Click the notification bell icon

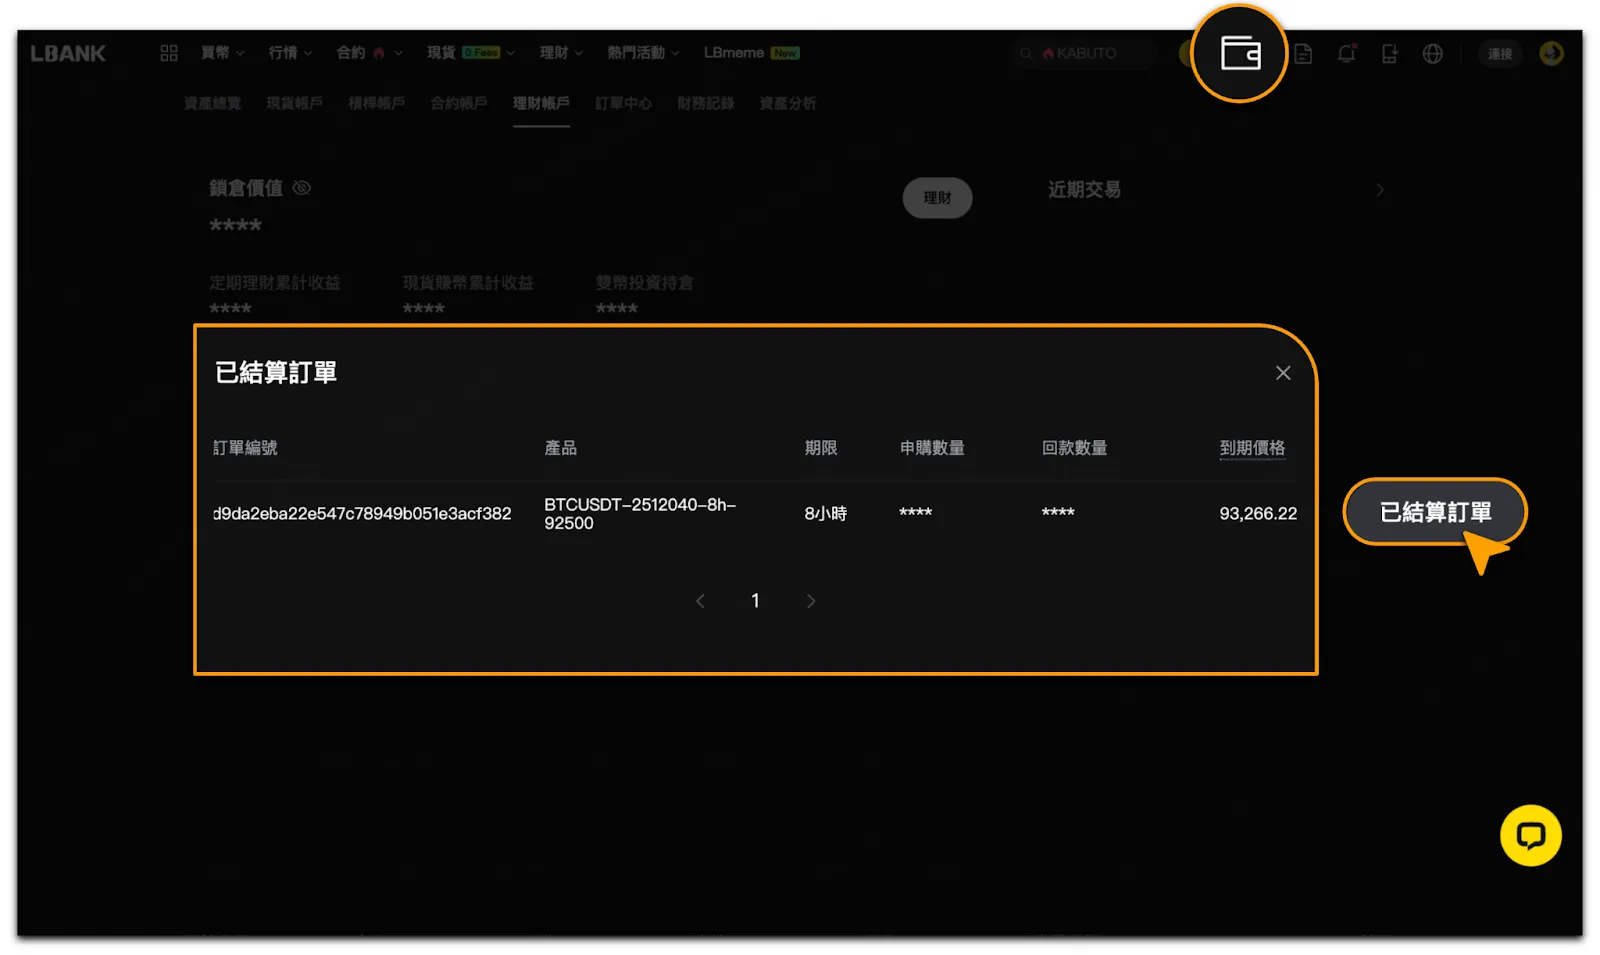point(1346,54)
